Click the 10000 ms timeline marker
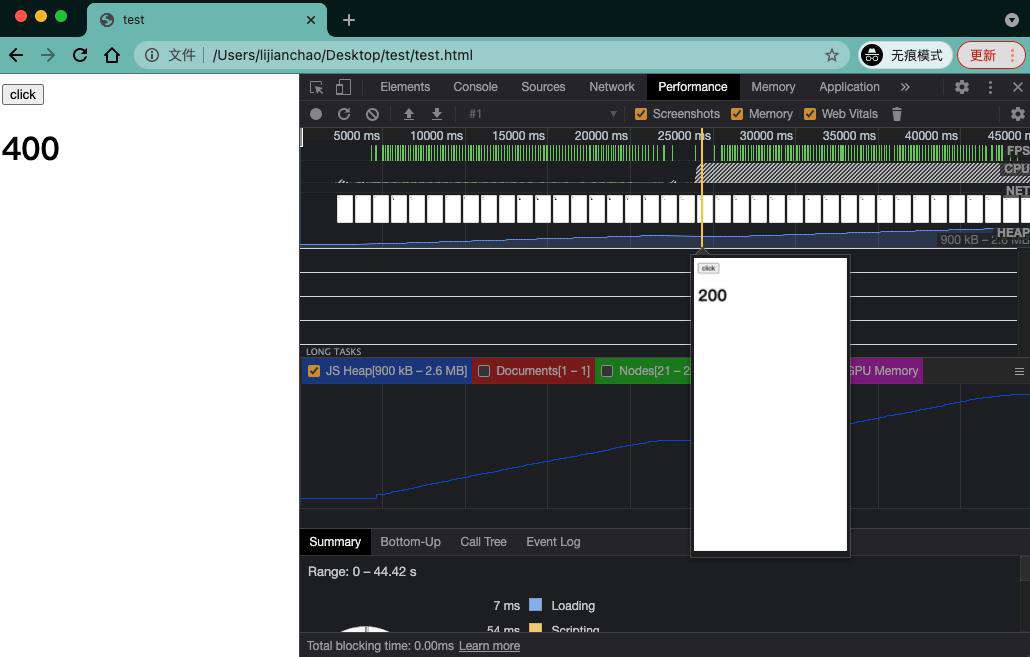 [436, 135]
